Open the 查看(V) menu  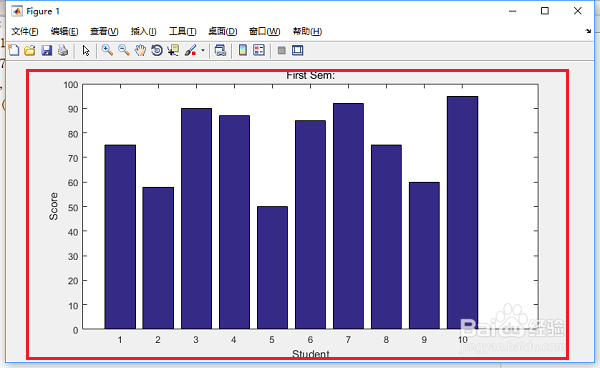(x=104, y=31)
